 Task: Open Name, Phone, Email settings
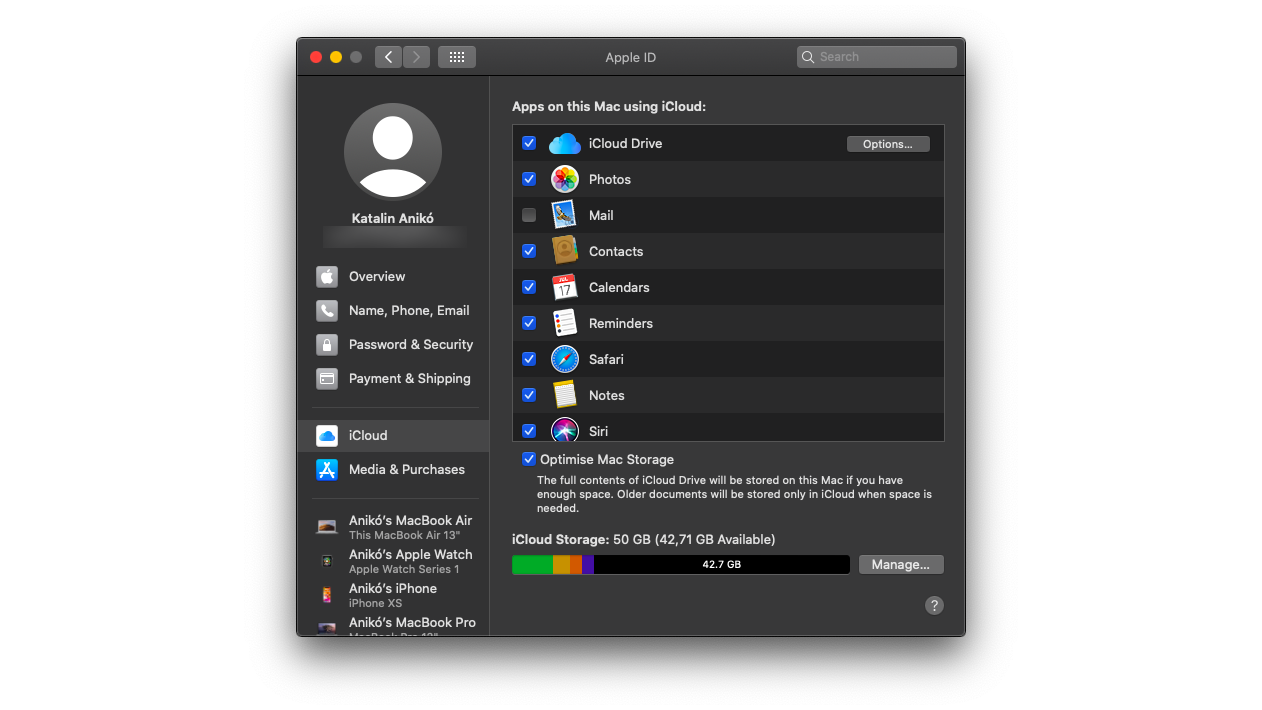point(393,311)
